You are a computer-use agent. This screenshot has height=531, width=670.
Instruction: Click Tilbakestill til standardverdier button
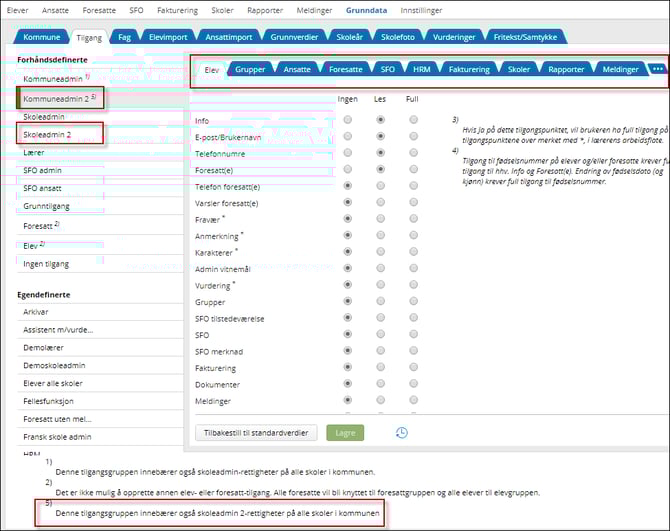point(259,433)
